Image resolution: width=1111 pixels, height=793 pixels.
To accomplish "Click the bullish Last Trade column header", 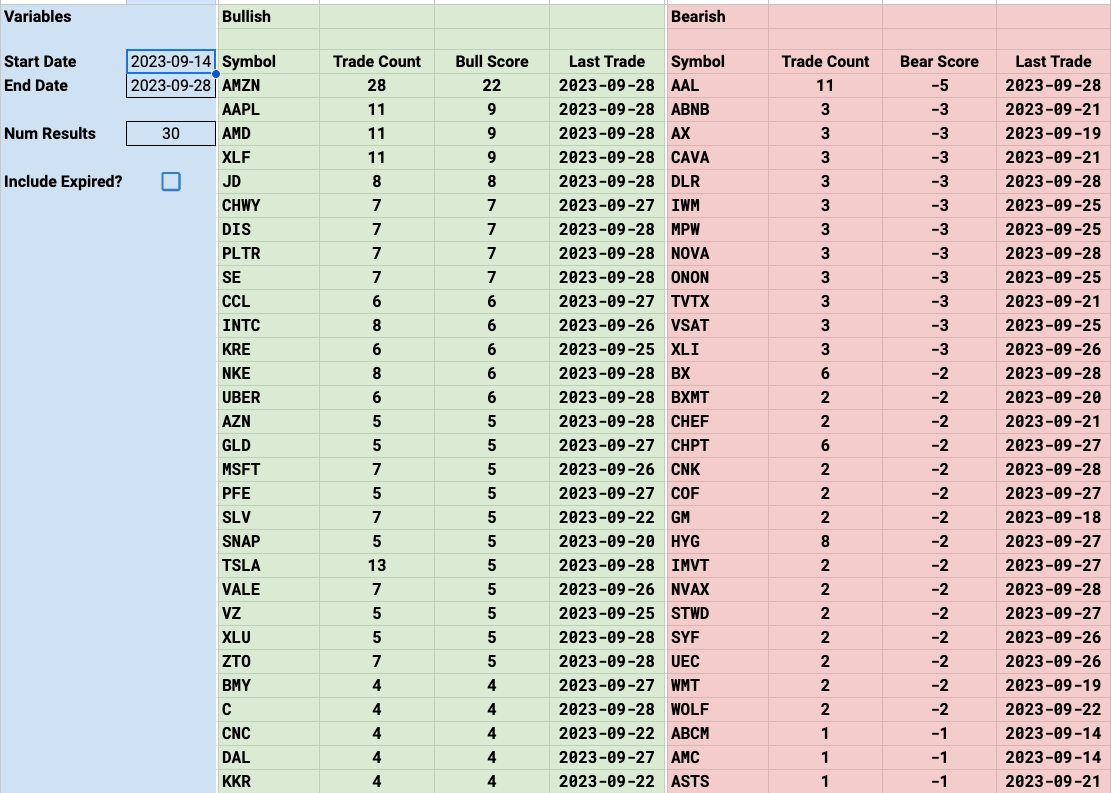I will 607,62.
